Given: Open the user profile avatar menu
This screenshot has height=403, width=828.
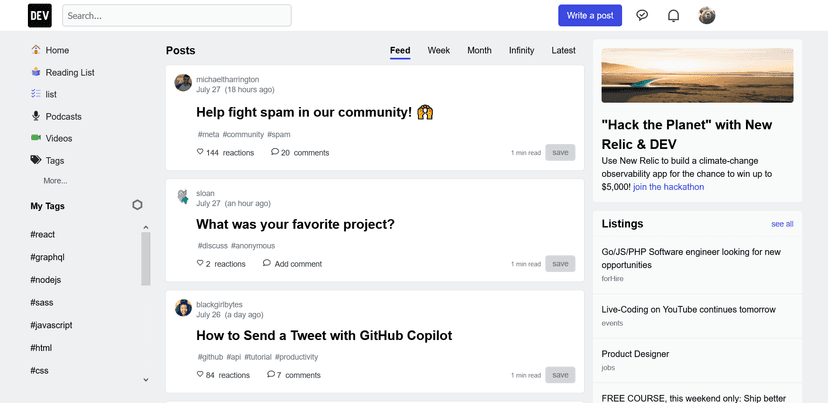Looking at the screenshot, I should (x=707, y=15).
